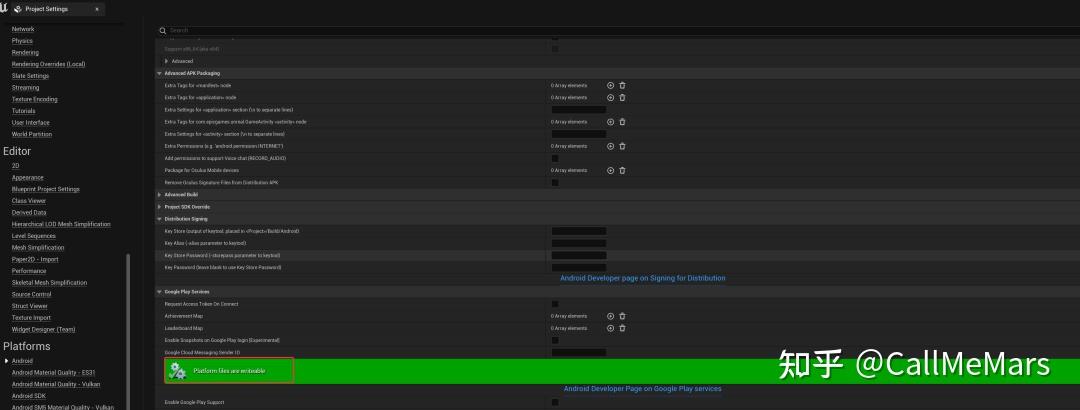Remove all Extra Permissions elements
Image resolution: width=1080 pixels, height=410 pixels.
622,146
